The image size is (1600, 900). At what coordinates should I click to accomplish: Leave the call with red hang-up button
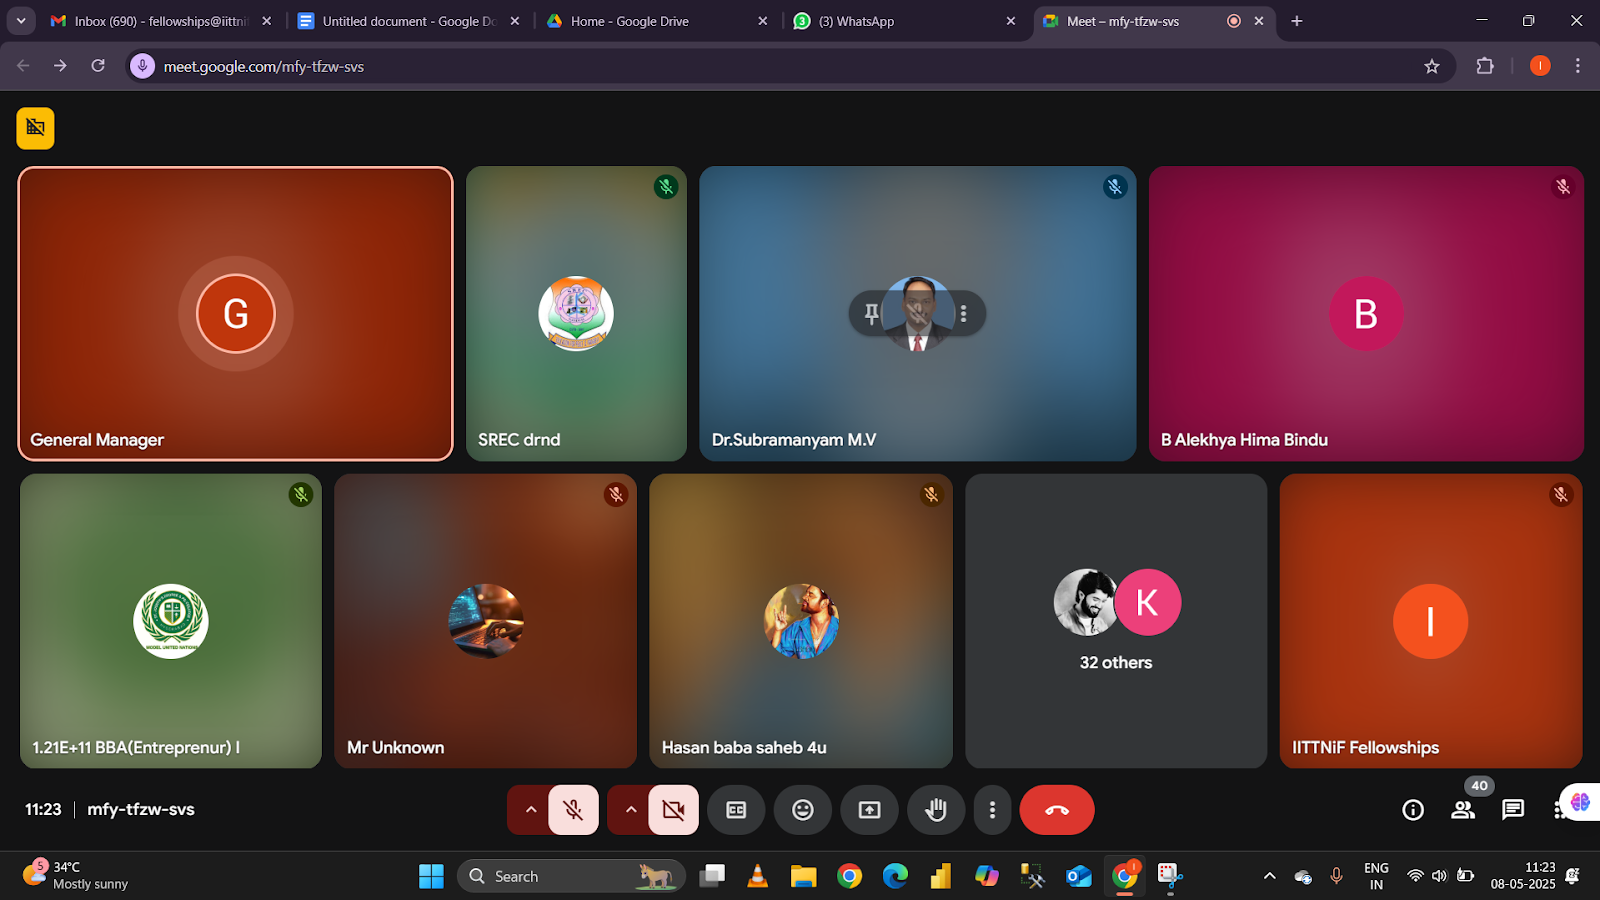tap(1057, 810)
